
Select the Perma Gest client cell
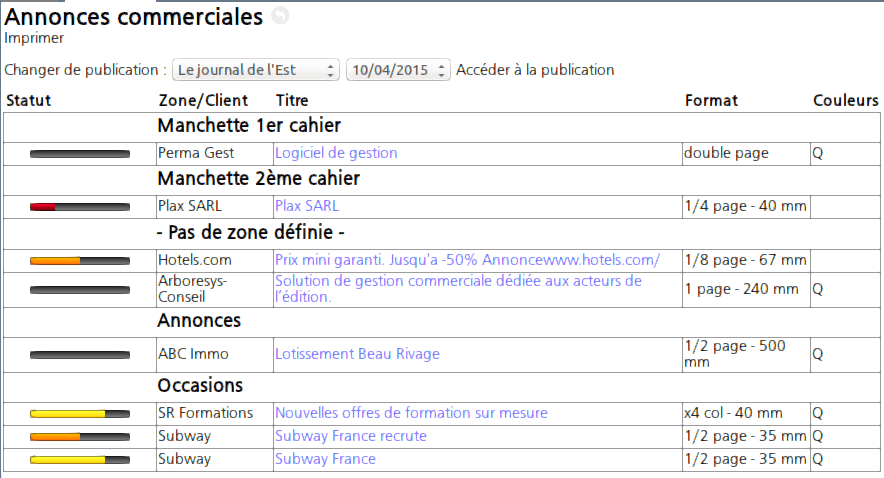tap(215, 154)
